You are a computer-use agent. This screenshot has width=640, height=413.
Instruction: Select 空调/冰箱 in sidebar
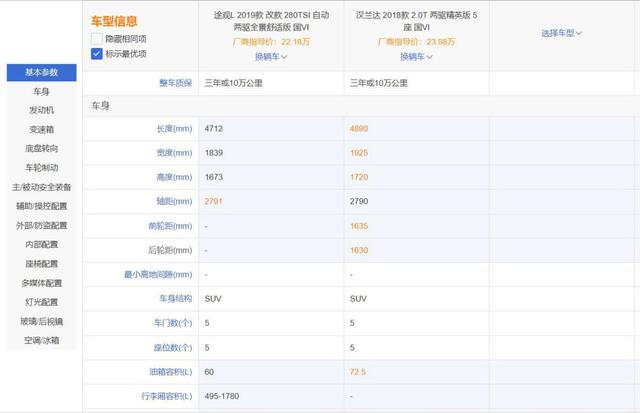42,340
